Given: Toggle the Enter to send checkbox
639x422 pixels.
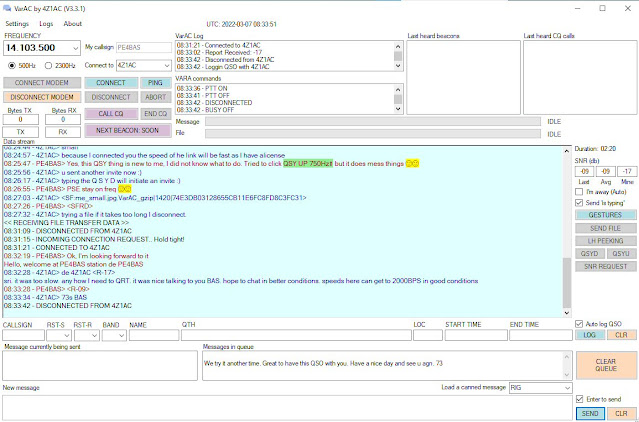Looking at the screenshot, I should [580, 399].
